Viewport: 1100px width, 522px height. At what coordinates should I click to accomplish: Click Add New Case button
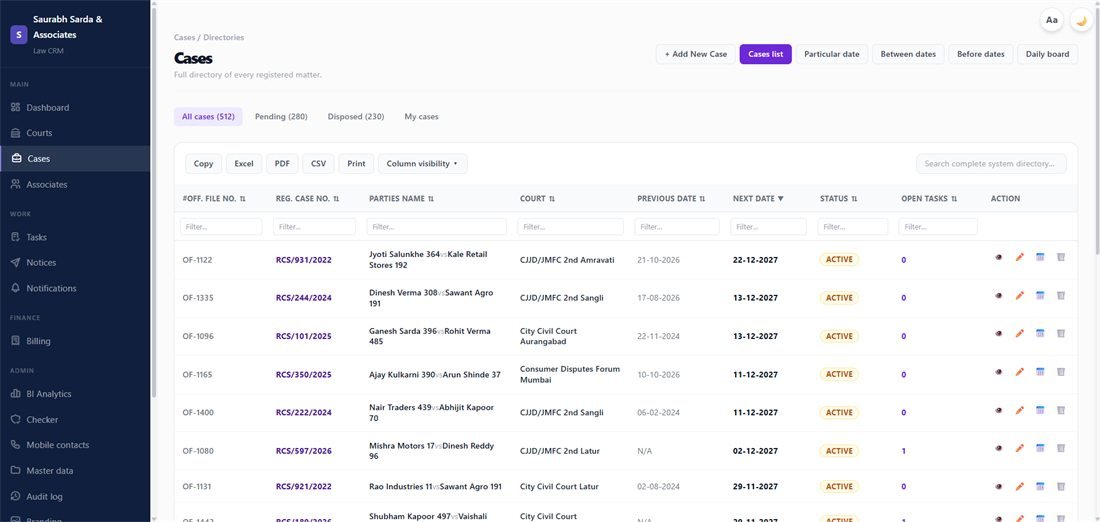tap(695, 54)
